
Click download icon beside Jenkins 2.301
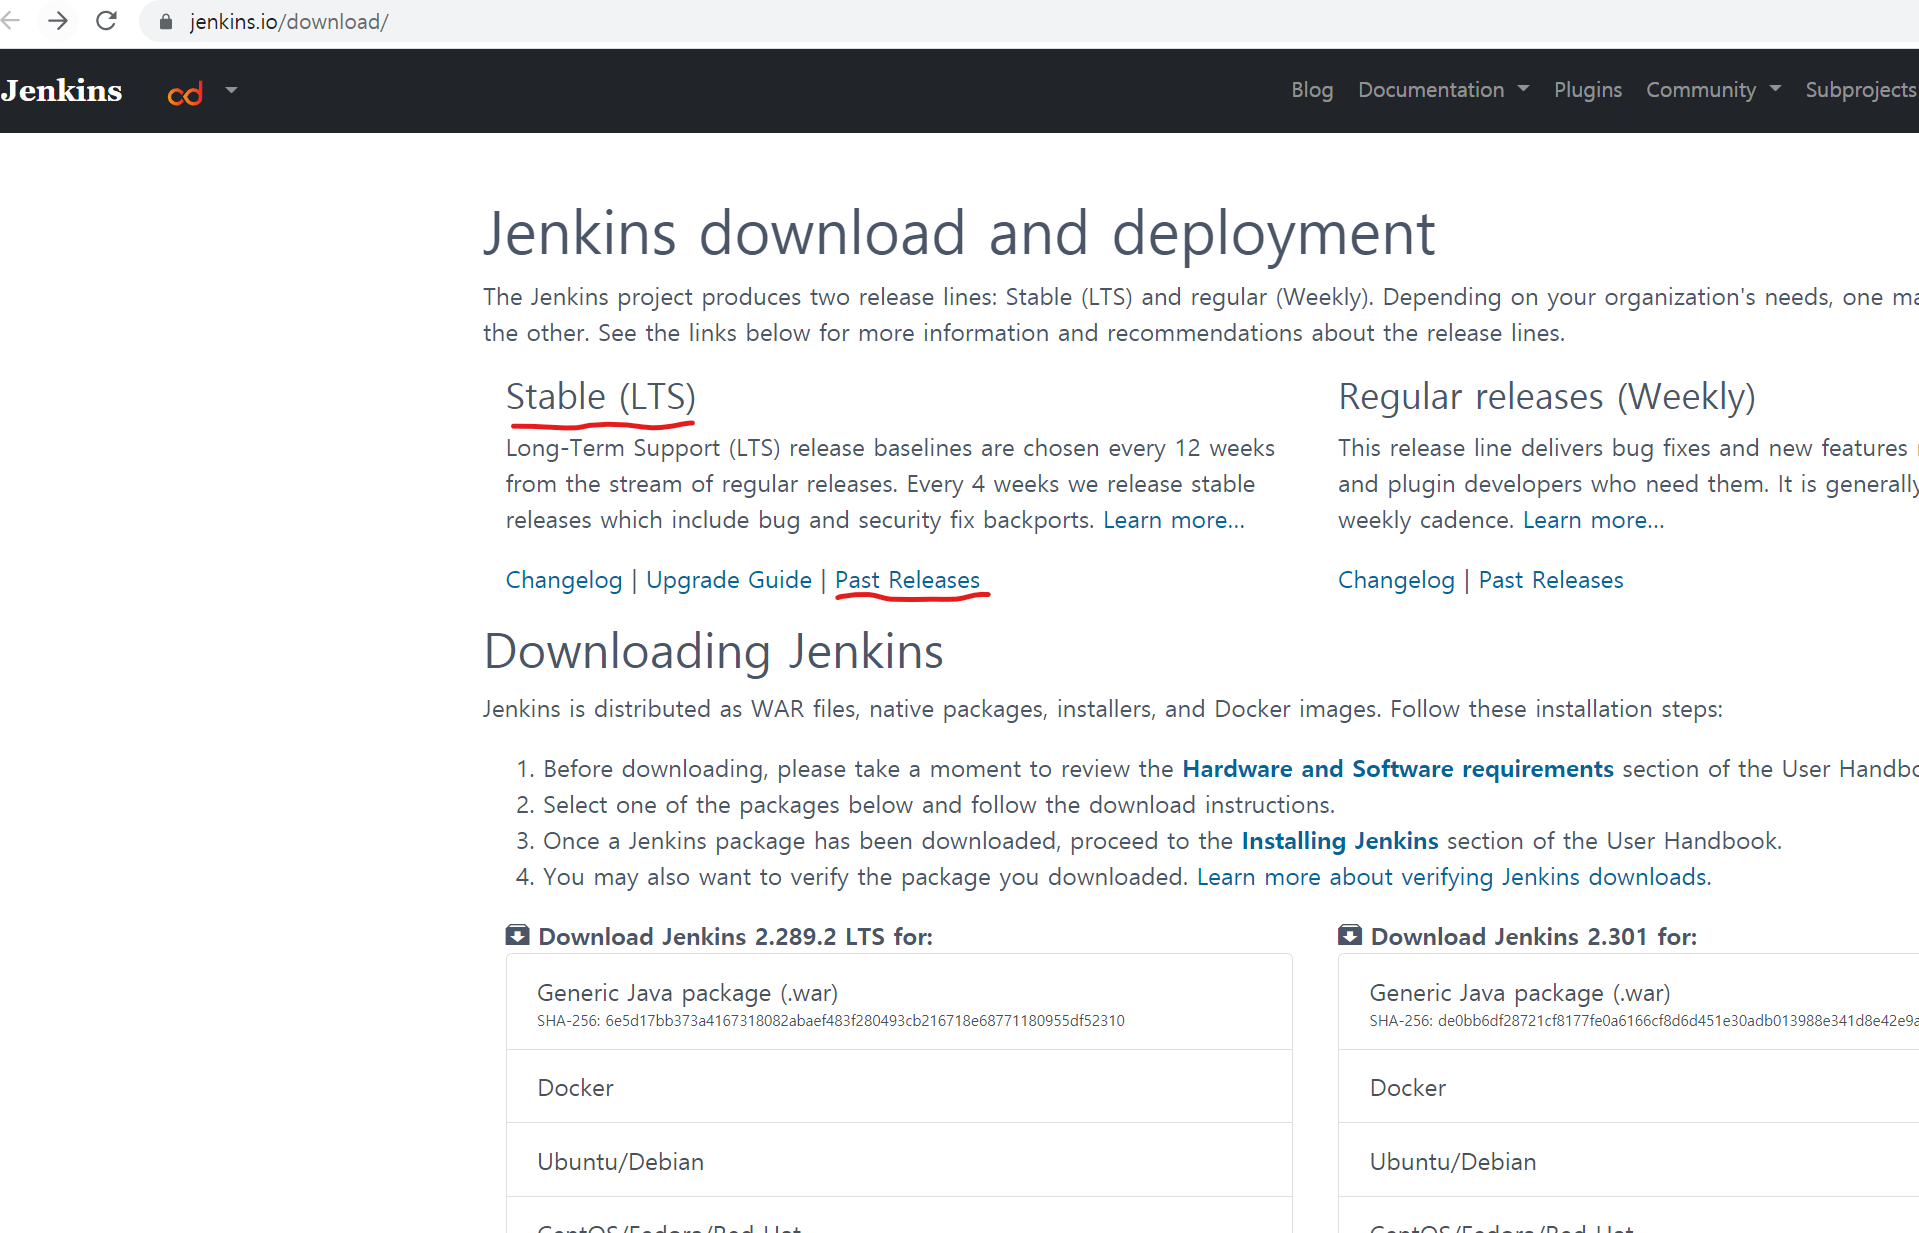click(1350, 936)
